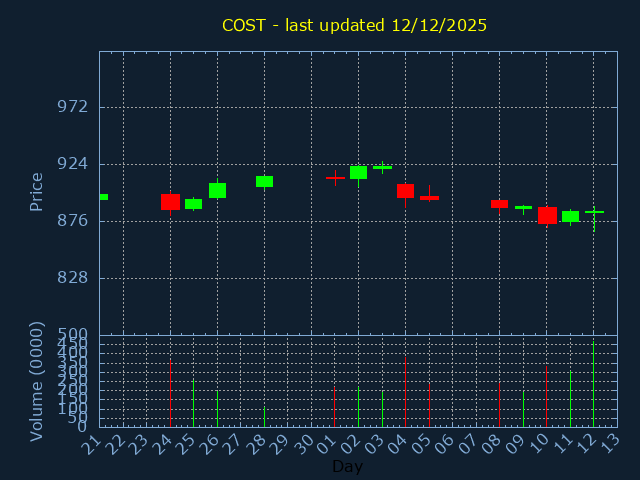Click the red volume bar for day 05

point(429,405)
